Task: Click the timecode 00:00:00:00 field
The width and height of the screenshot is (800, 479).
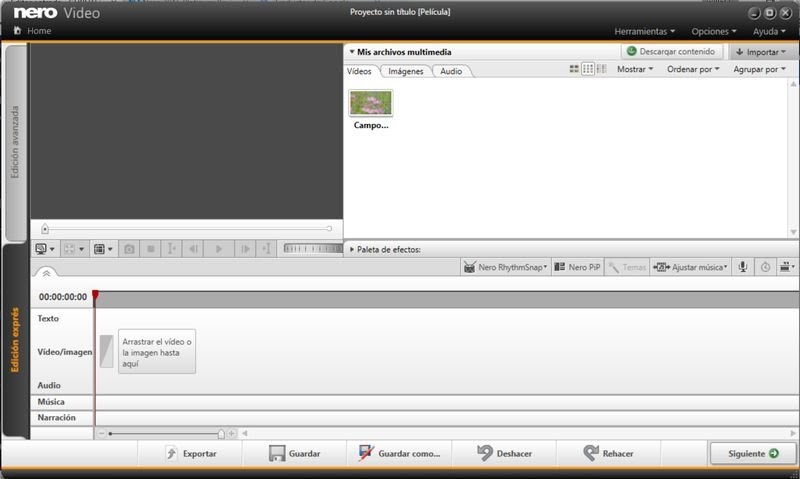Action: (63, 297)
